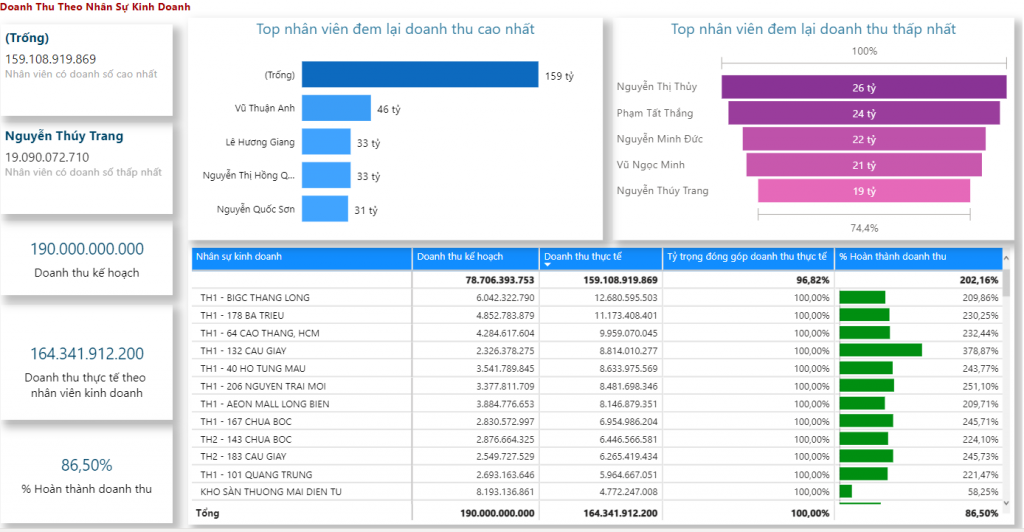Select the Lê Hương Giang 33 tỷ bar
The width and height of the screenshot is (1024, 532).
pos(326,142)
